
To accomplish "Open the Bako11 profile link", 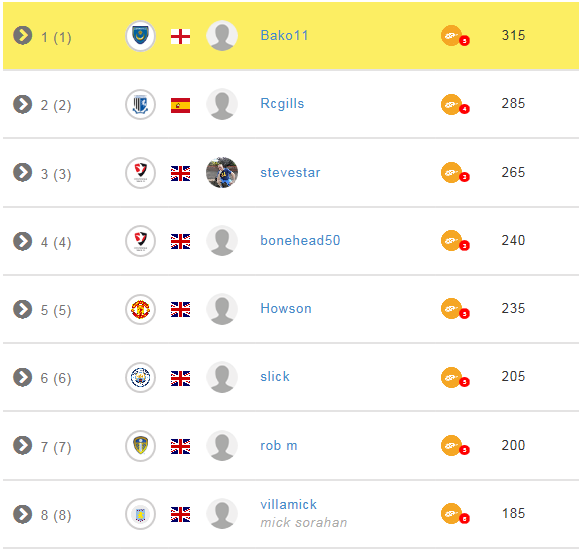I will click(x=284, y=35).
